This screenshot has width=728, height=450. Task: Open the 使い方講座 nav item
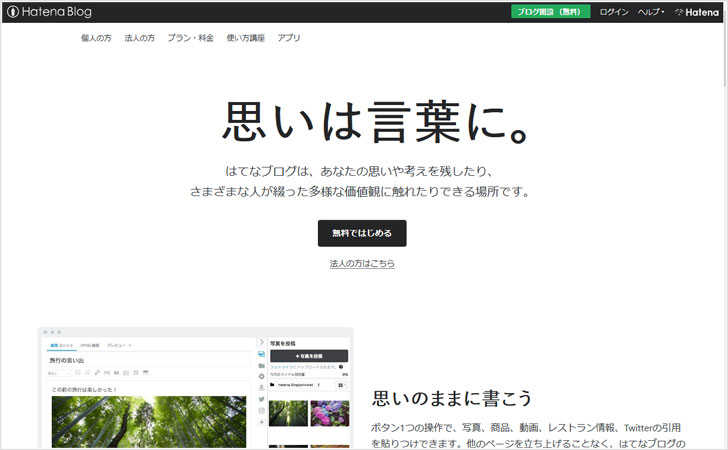(246, 38)
